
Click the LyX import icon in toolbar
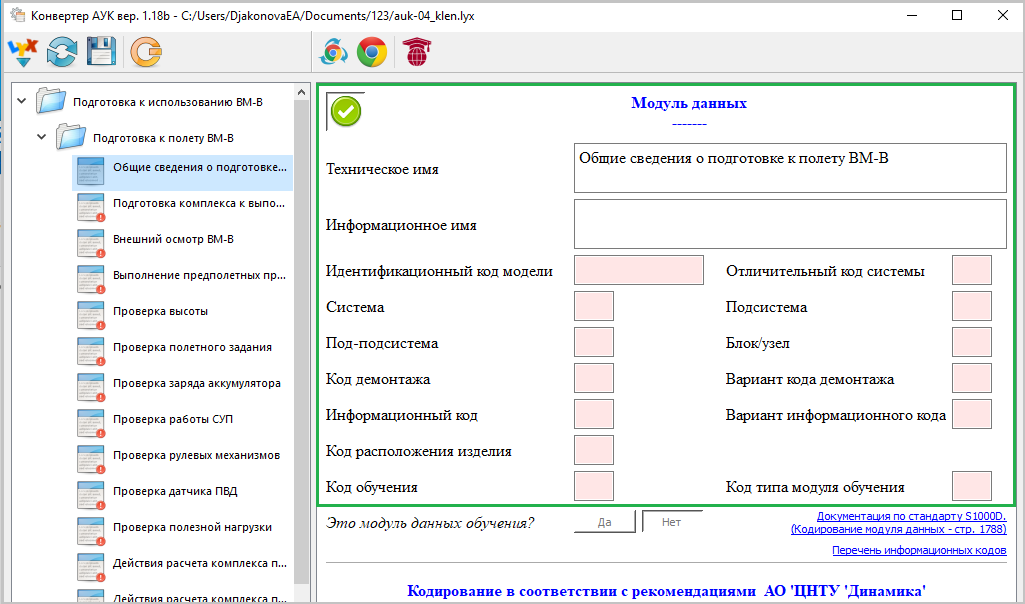(x=22, y=51)
